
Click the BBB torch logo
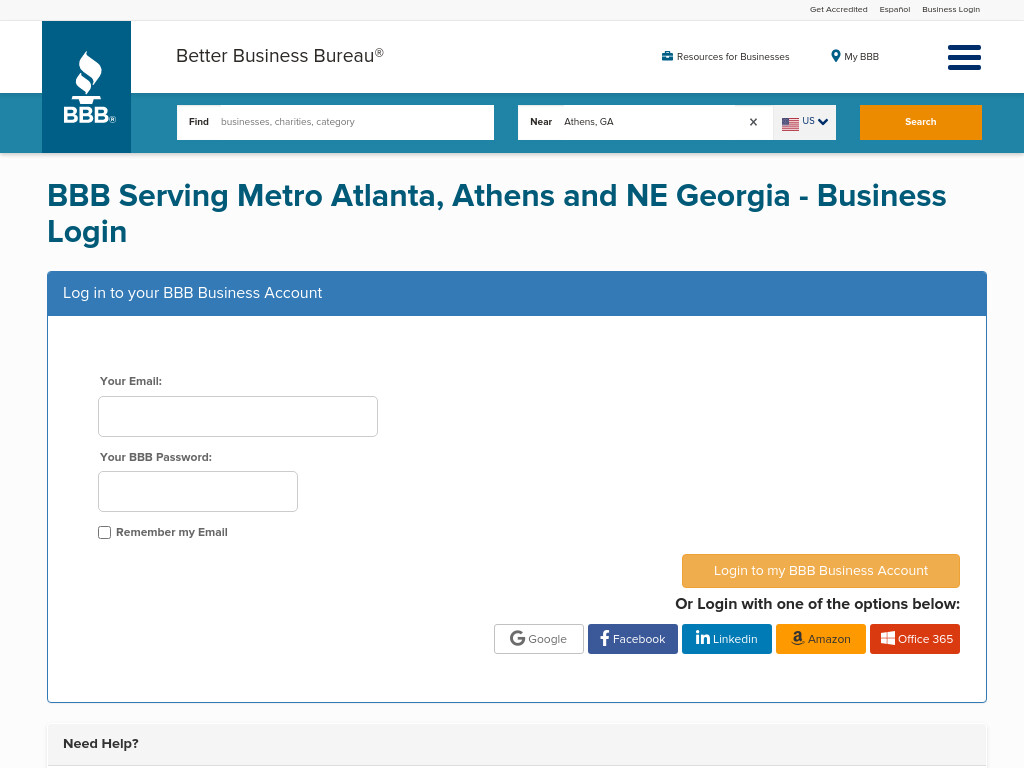[86, 87]
